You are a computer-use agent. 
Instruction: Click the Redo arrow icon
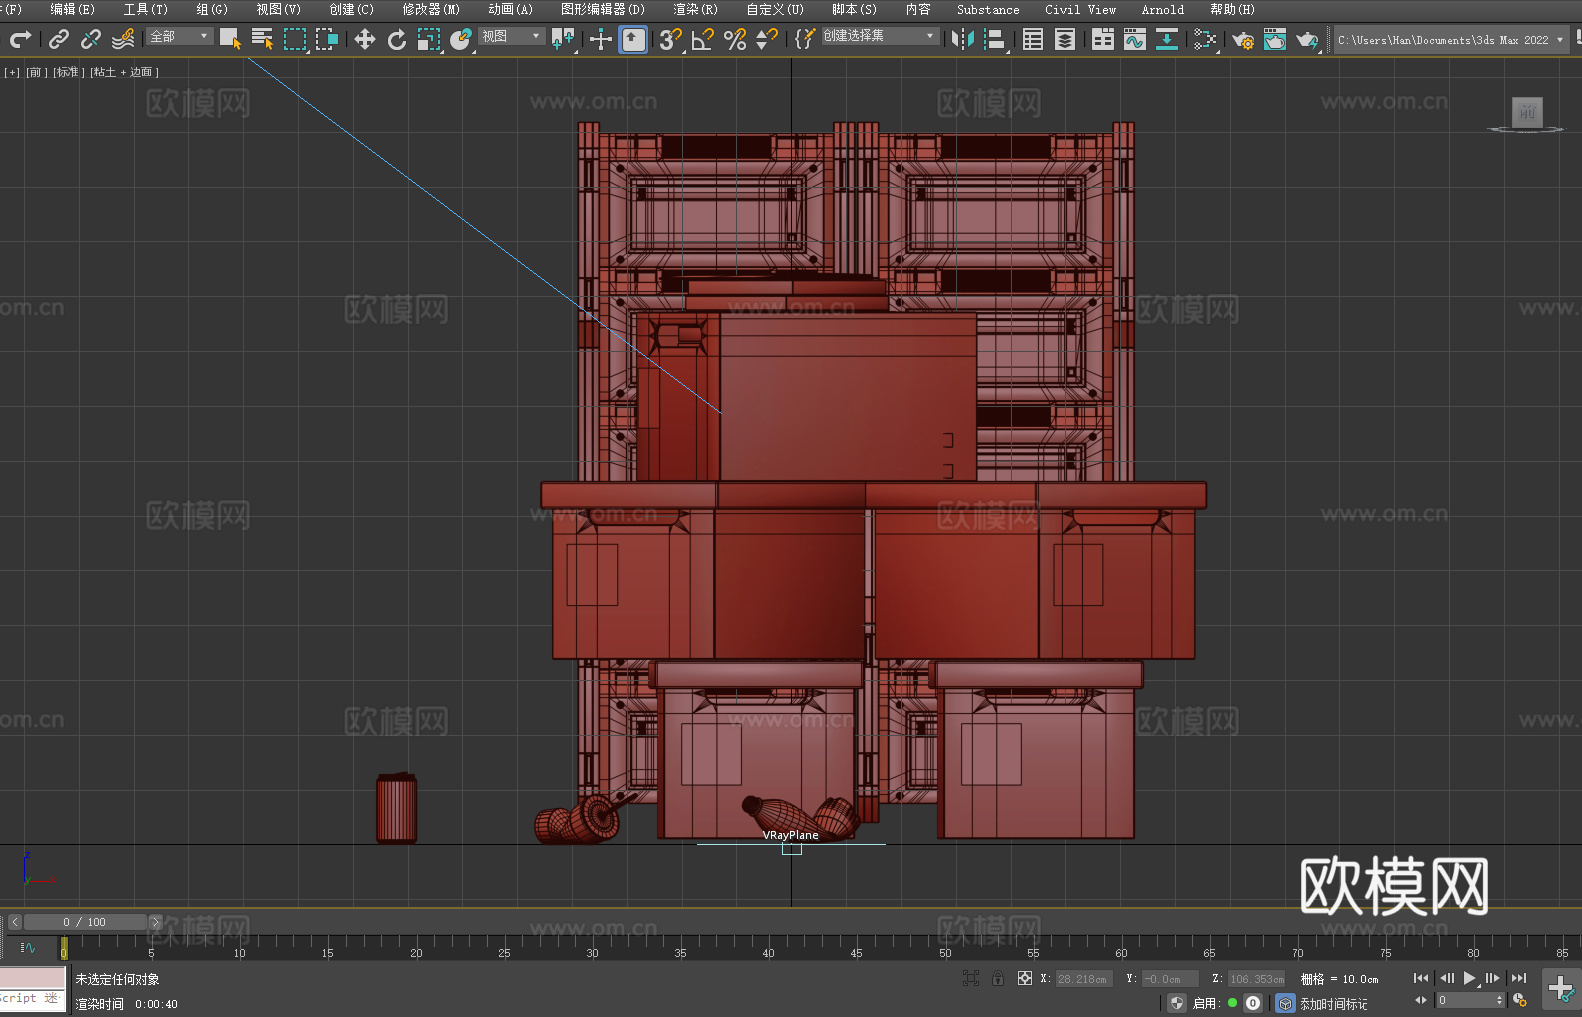coord(20,39)
